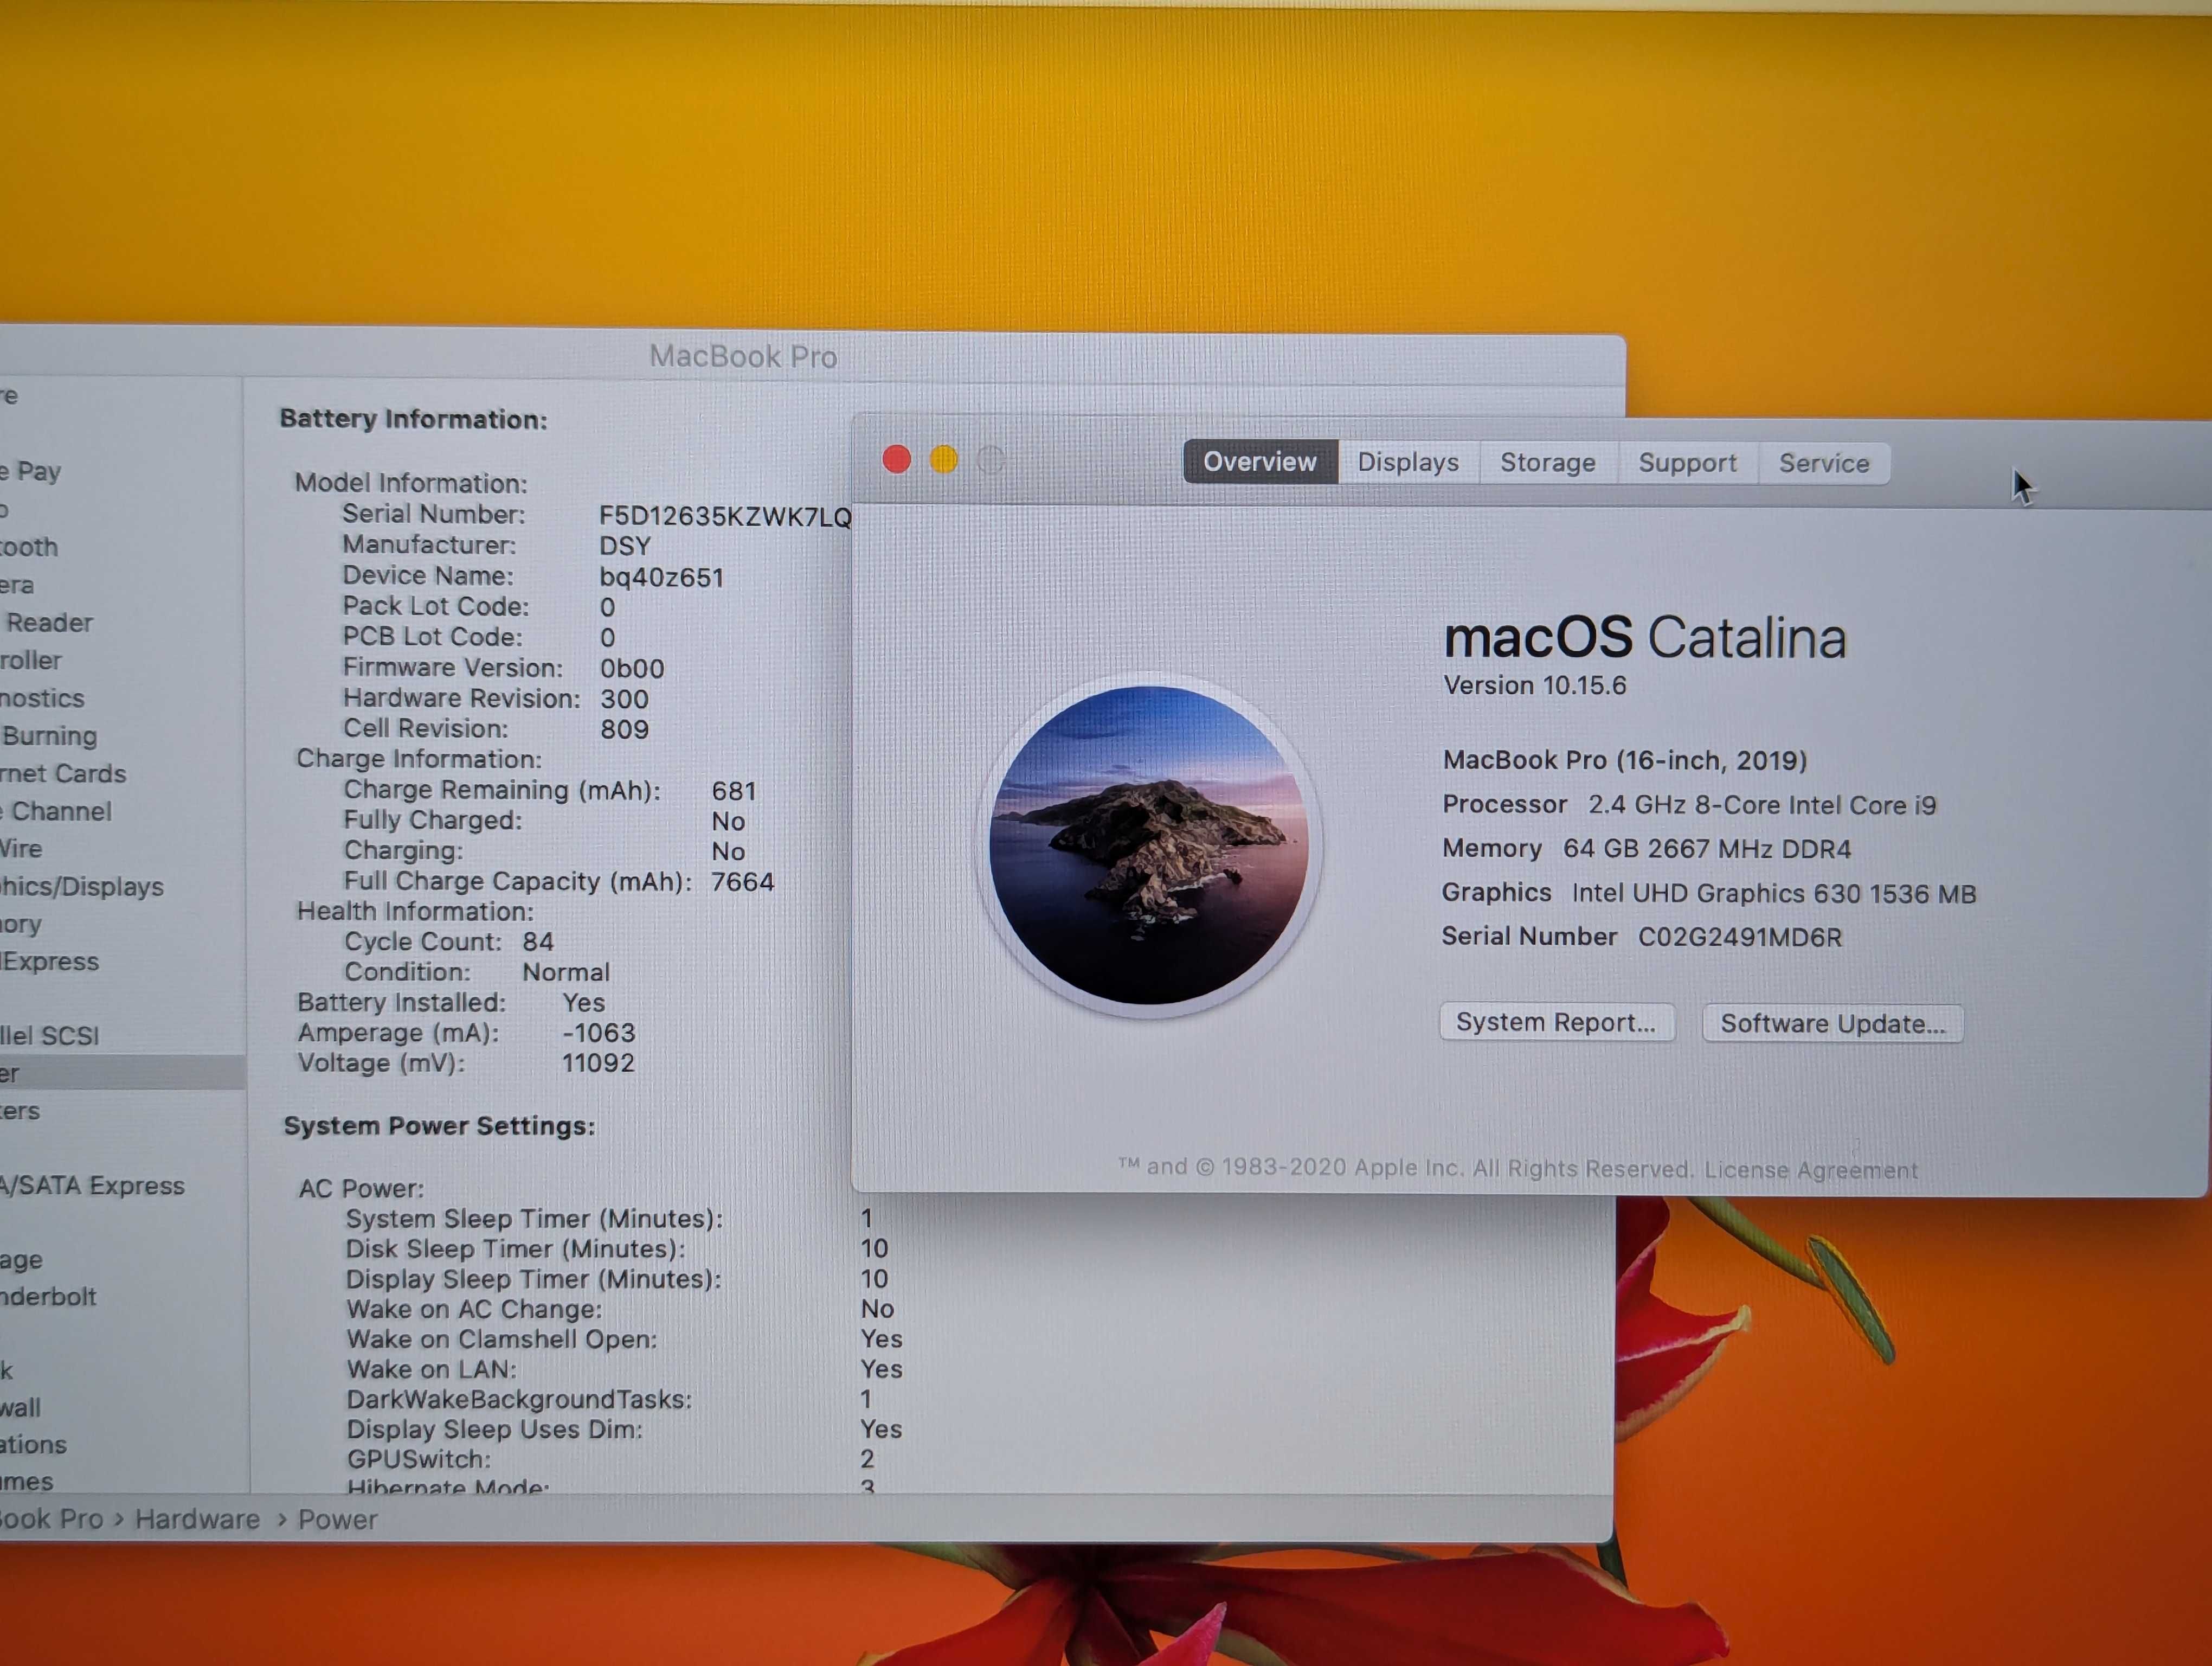The height and width of the screenshot is (1666, 2212).
Task: Click the Battery Information heading
Action: pyautogui.click(x=413, y=419)
